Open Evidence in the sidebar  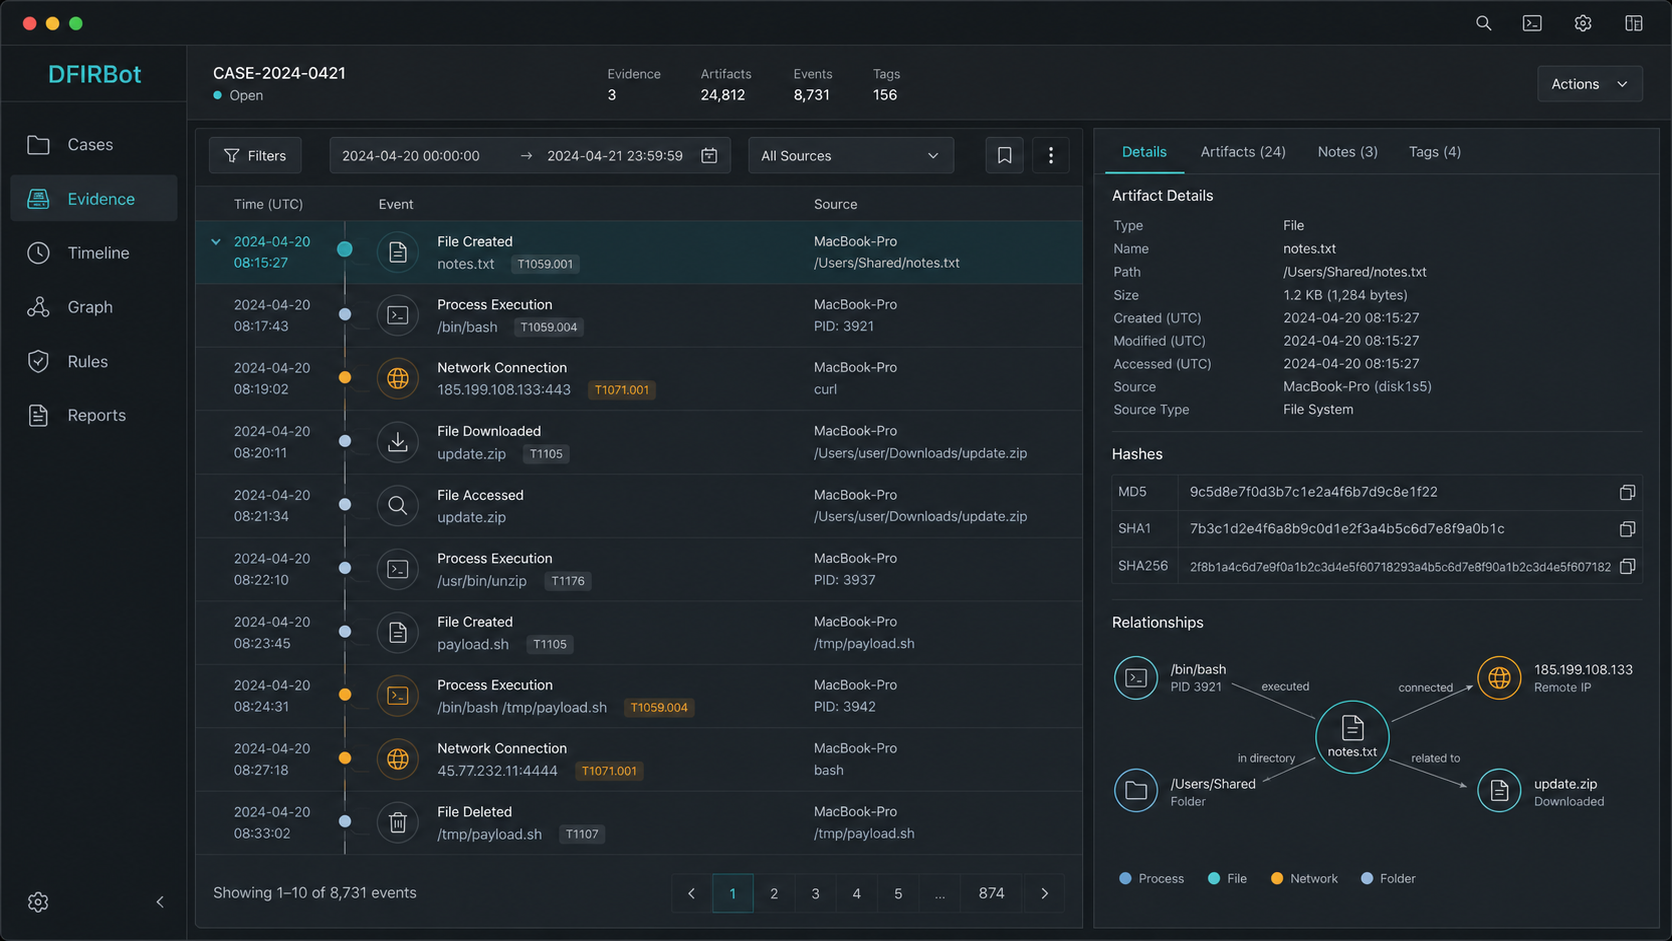(x=94, y=199)
